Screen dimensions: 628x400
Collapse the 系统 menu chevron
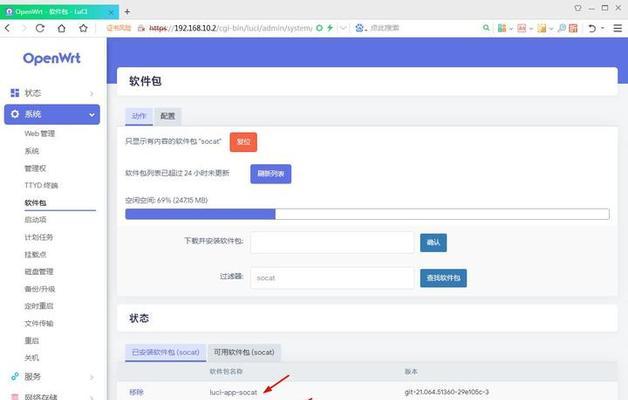click(92, 115)
